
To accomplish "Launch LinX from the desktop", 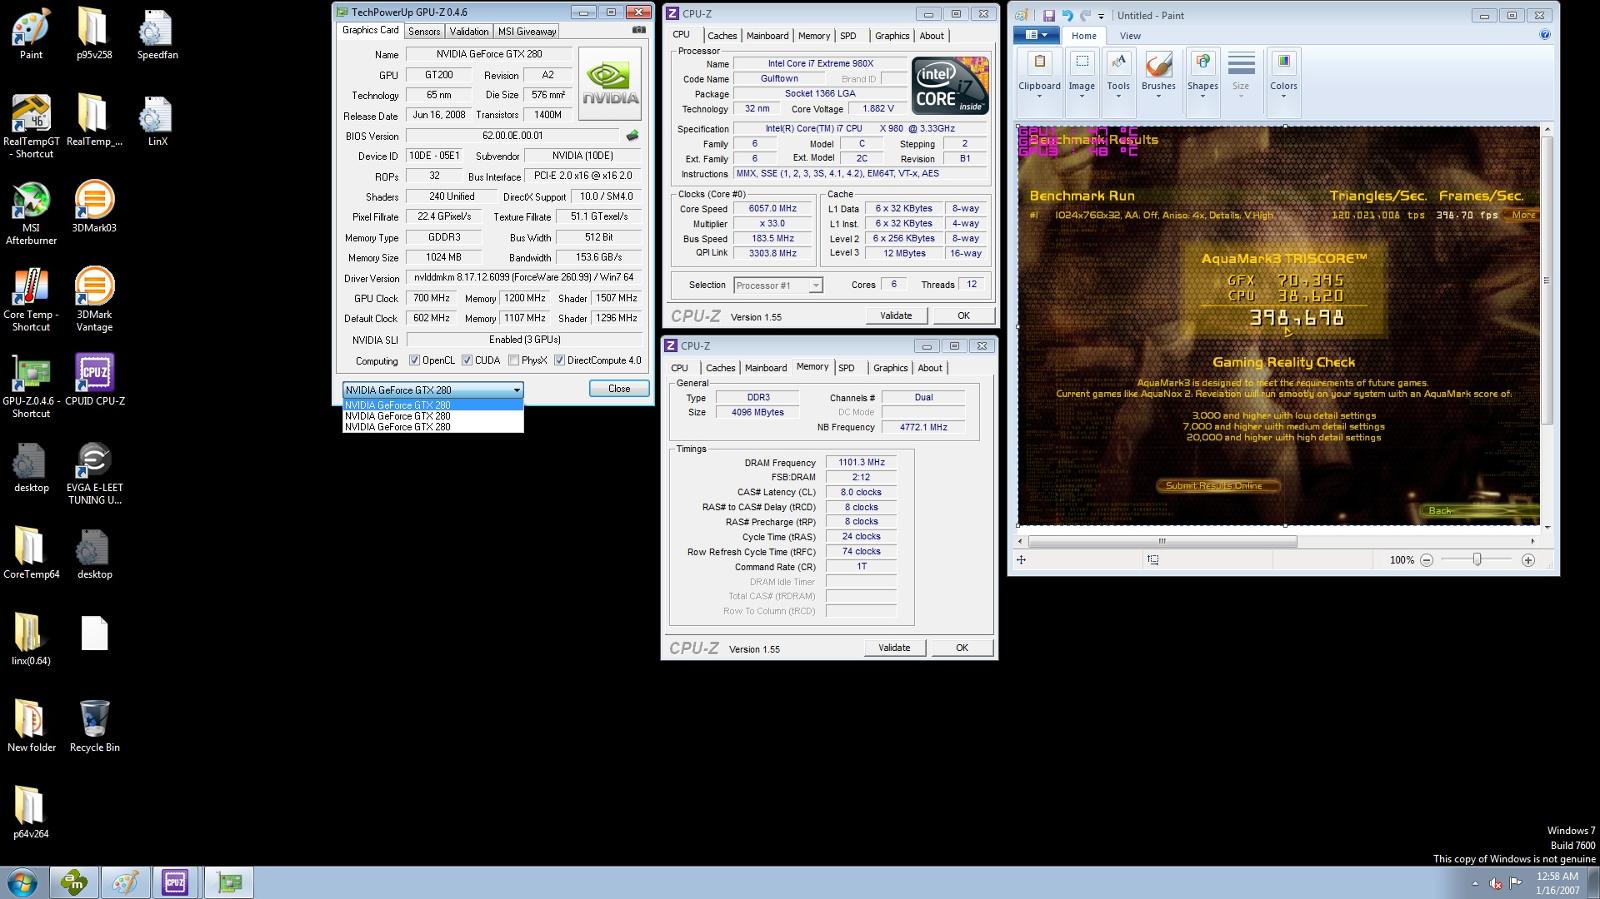I will click(157, 121).
